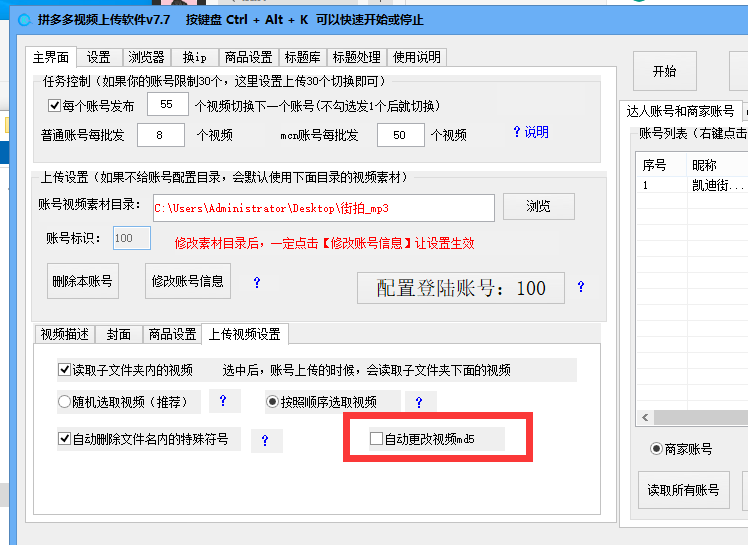The height and width of the screenshot is (545, 748).
Task: Click the app icon in title bar
Action: [24, 21]
